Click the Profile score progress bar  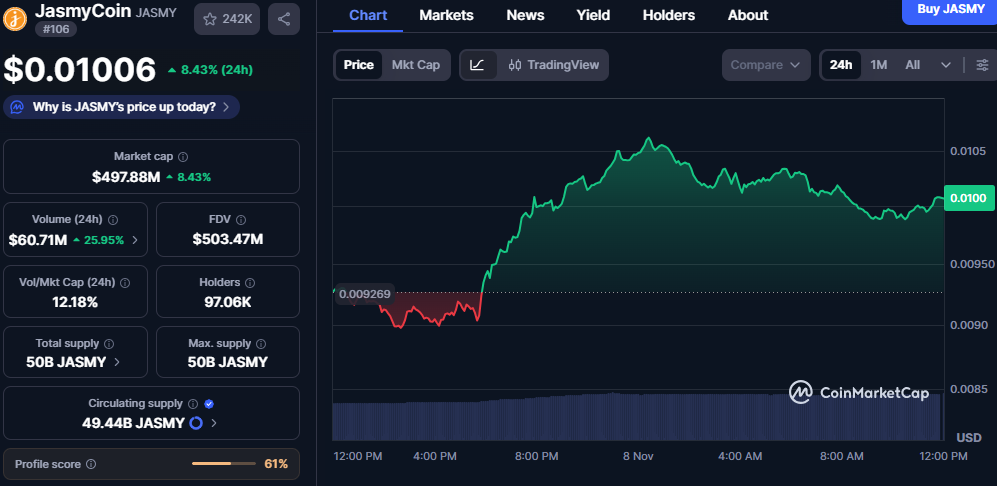tap(223, 464)
